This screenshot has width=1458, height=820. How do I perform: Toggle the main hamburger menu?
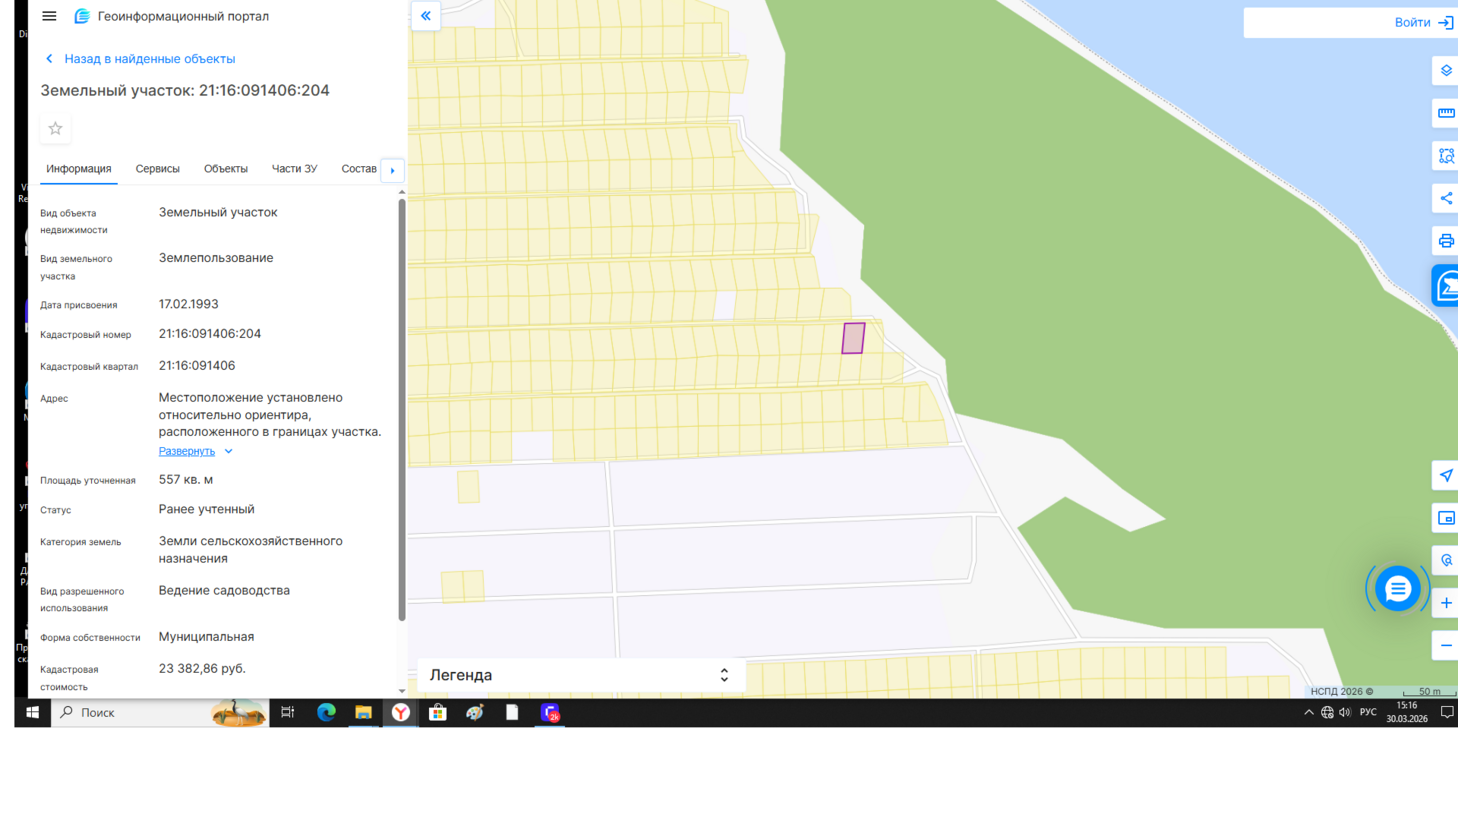pos(49,16)
